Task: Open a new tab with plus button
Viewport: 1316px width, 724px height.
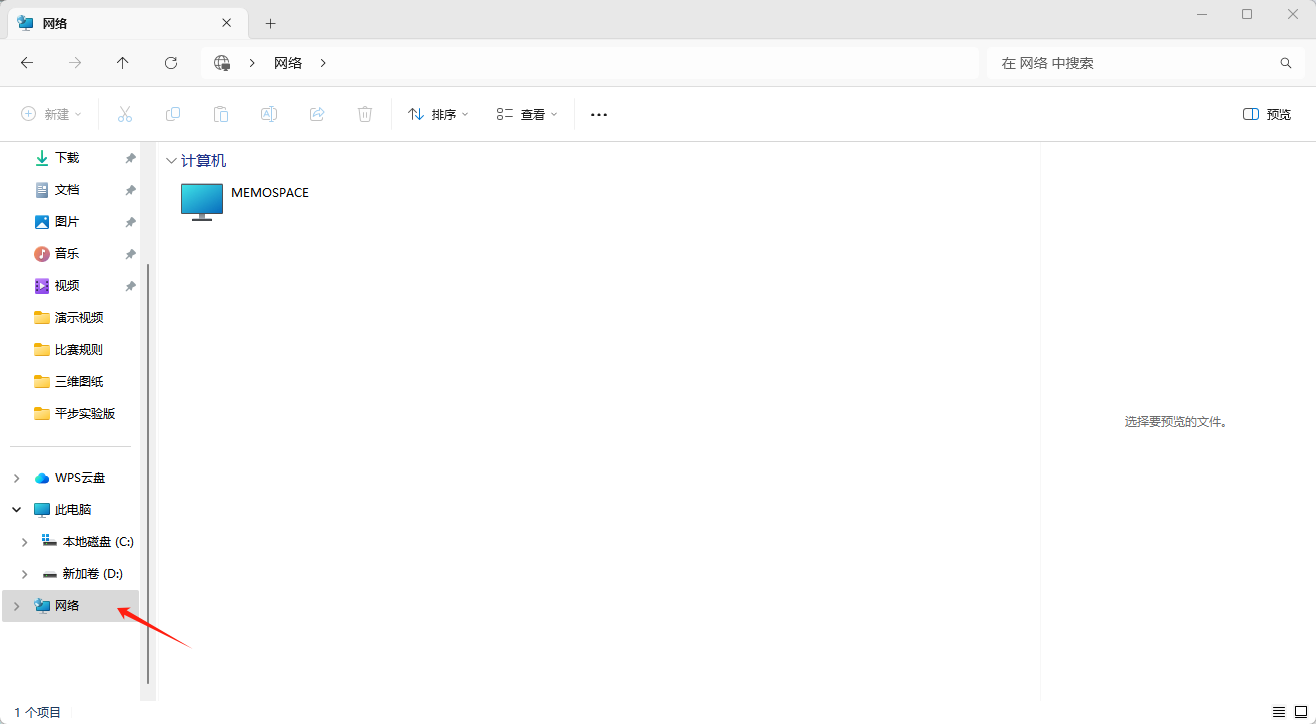Action: tap(270, 23)
